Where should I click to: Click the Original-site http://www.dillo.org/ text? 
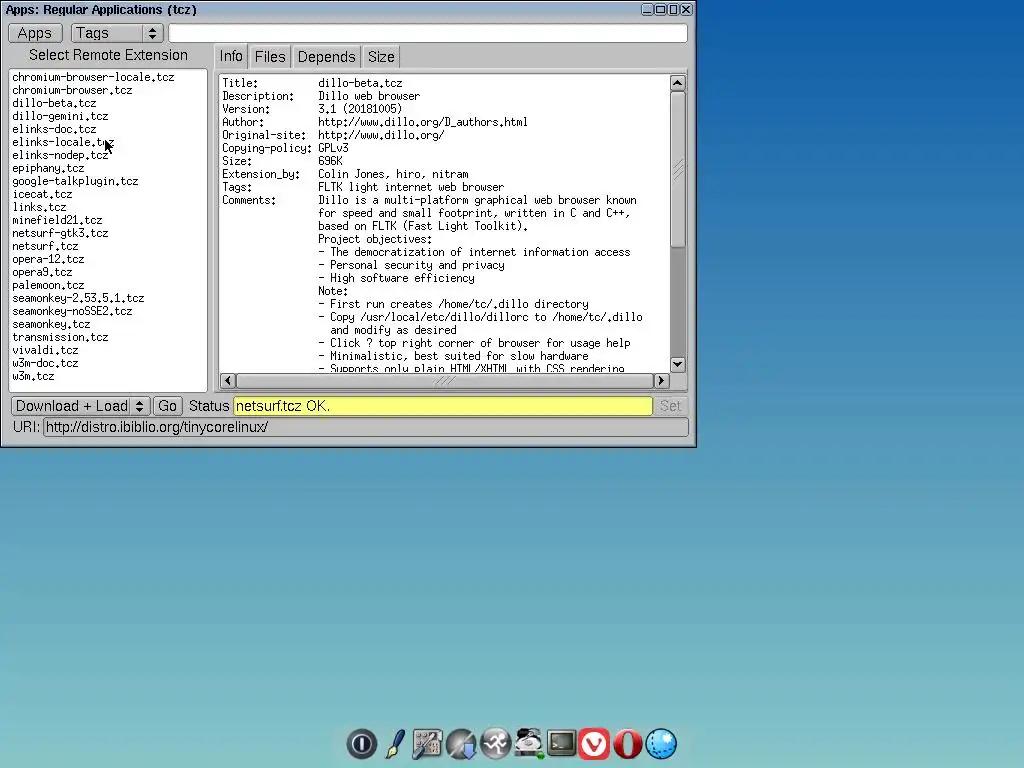click(381, 135)
